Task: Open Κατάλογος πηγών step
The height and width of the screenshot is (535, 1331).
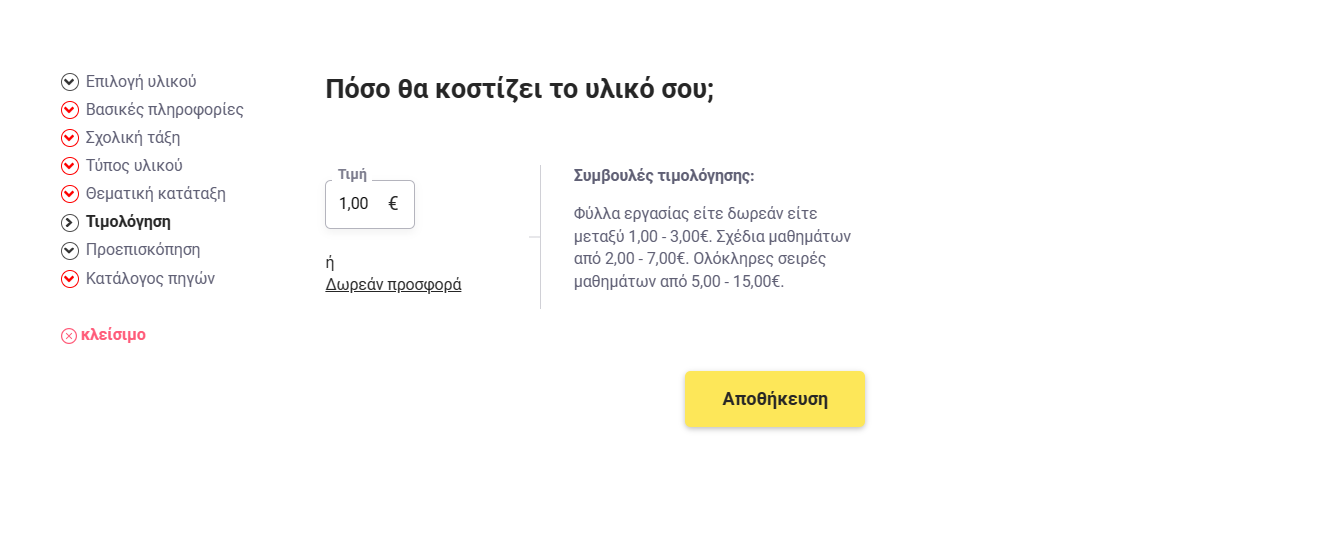Action: coord(150,279)
